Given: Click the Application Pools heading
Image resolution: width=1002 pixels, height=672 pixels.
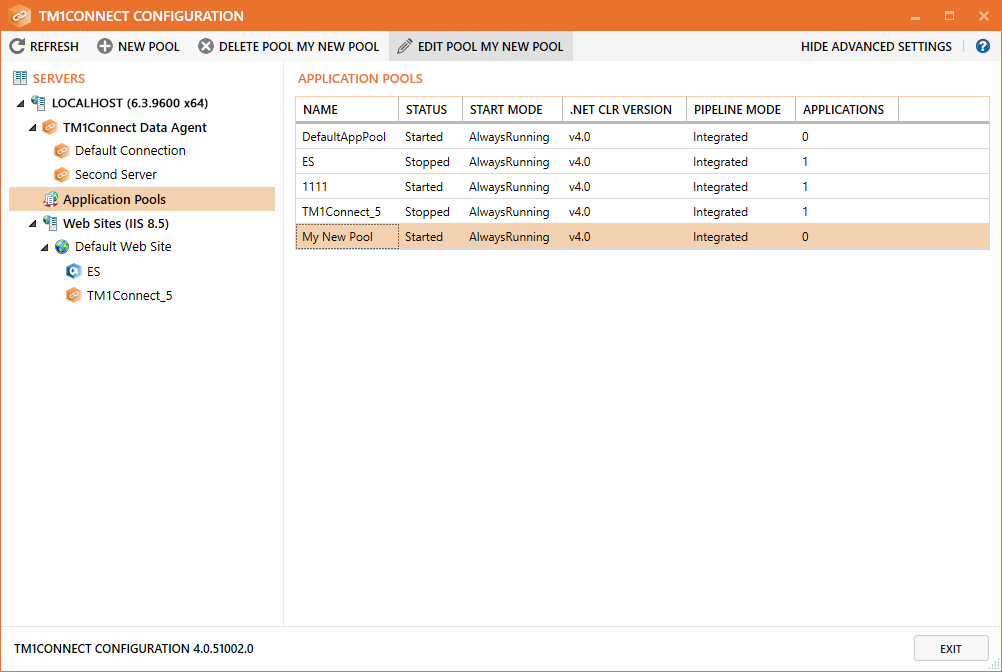Looking at the screenshot, I should coord(360,79).
